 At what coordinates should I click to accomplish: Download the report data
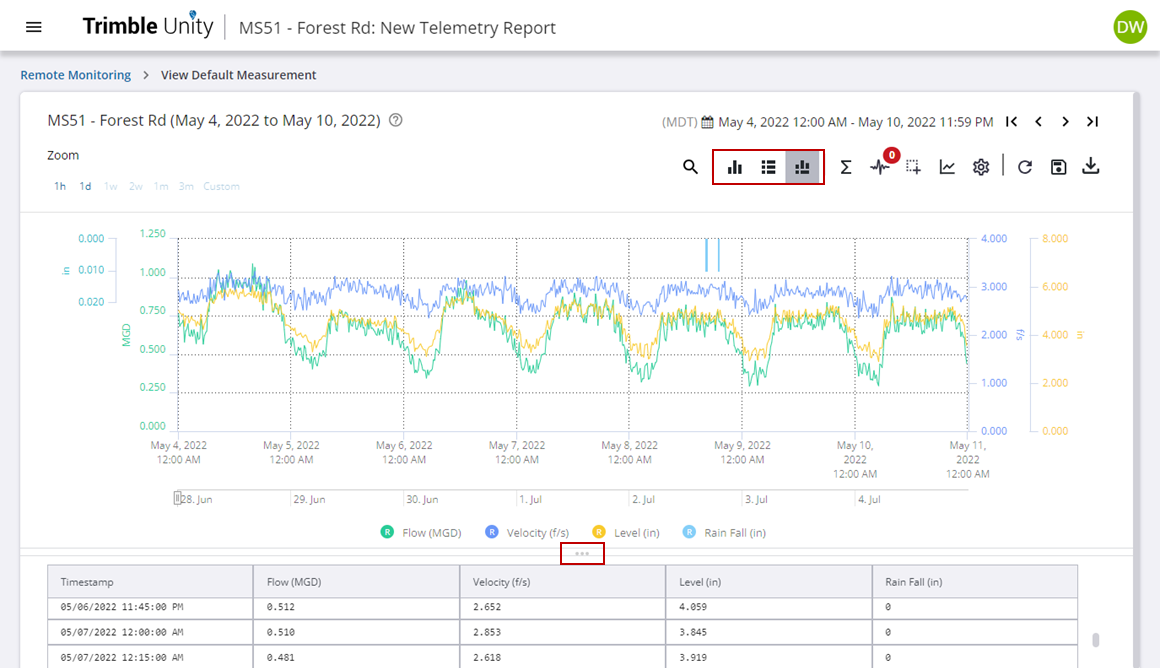click(1090, 166)
